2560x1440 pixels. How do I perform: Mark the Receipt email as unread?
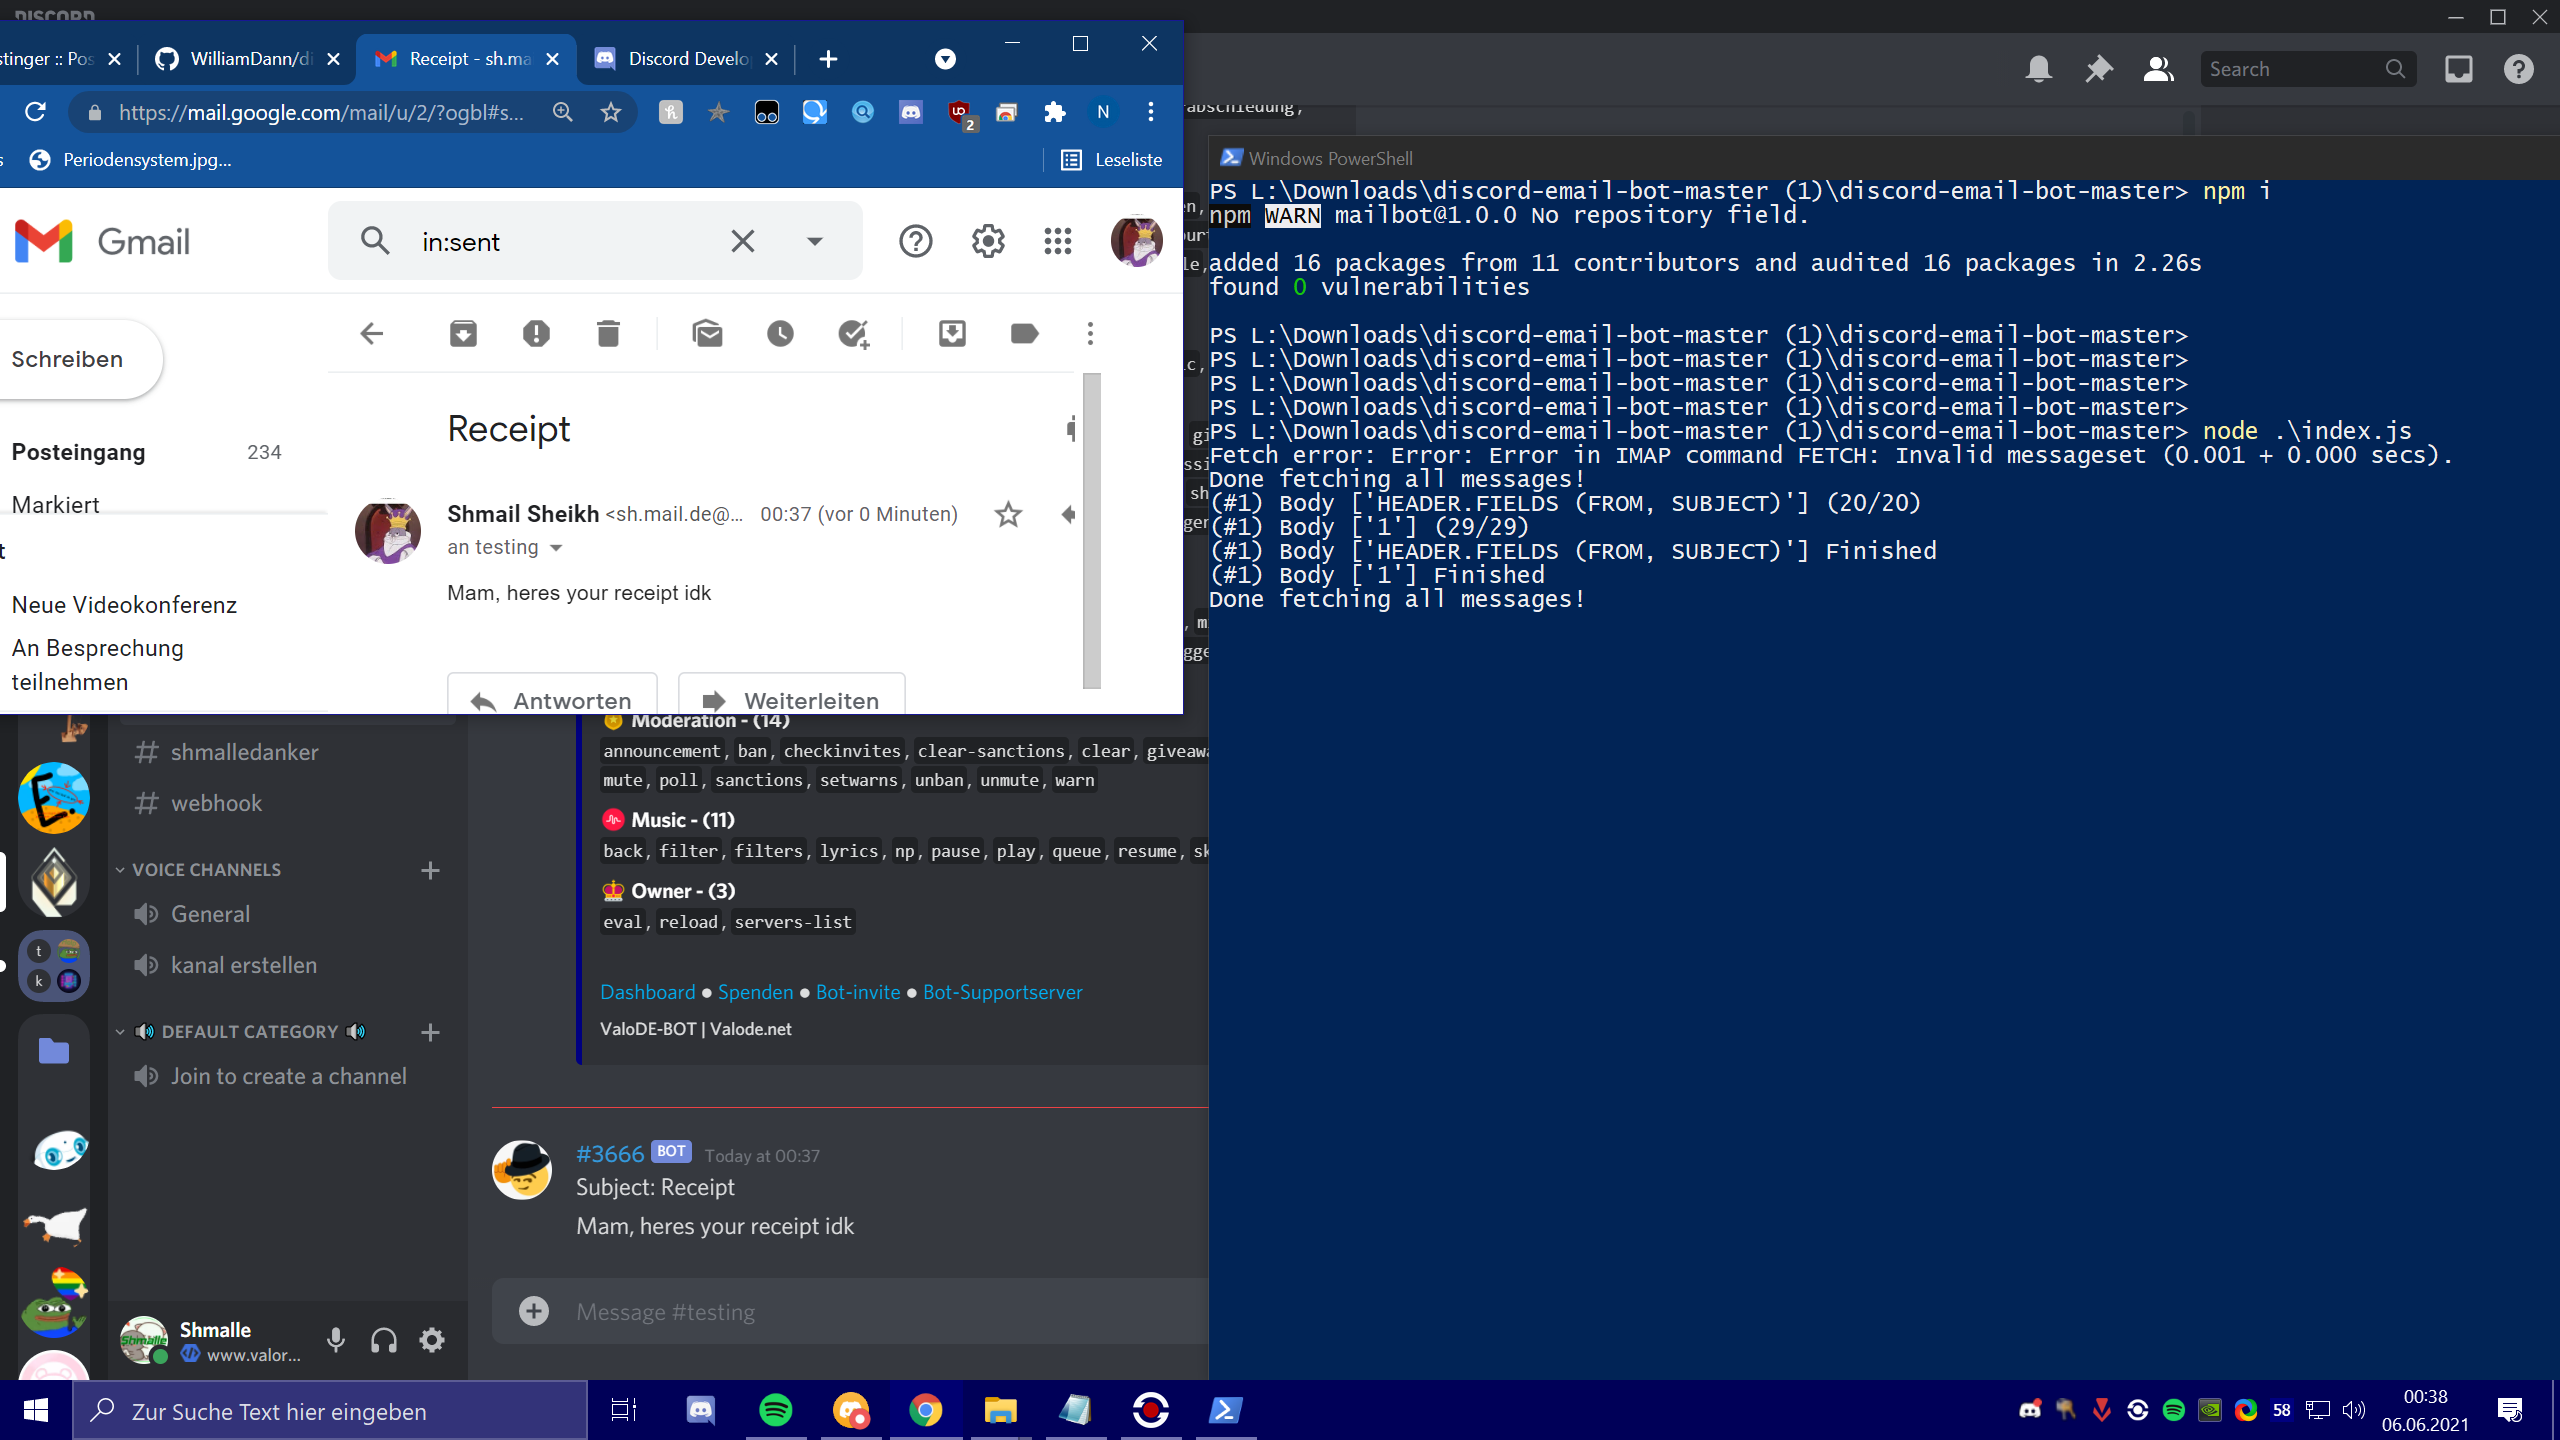coord(707,333)
